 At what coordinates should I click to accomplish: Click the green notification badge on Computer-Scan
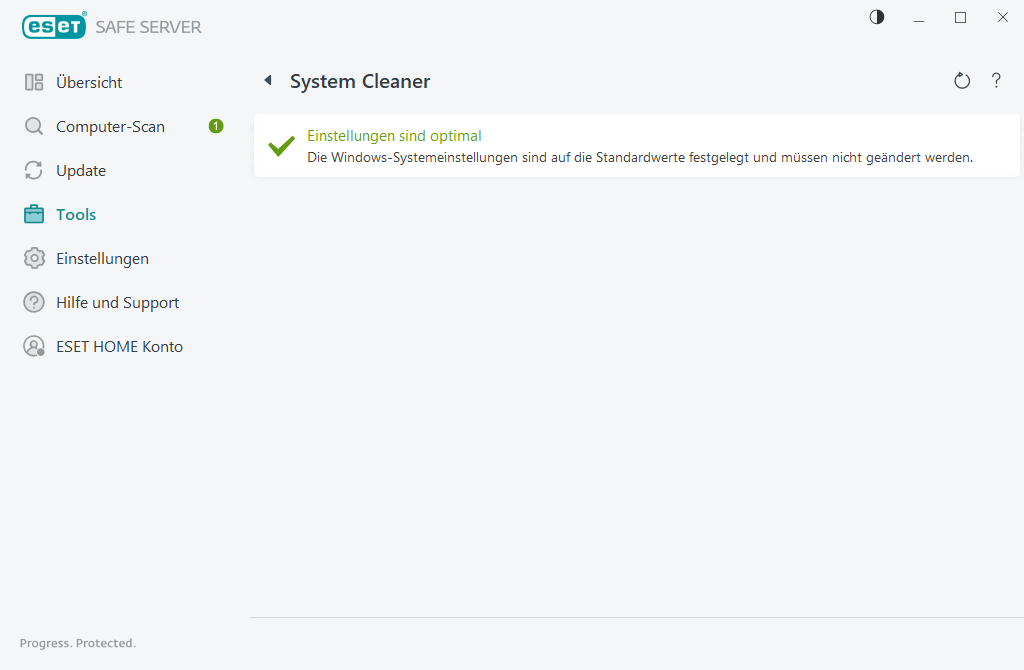(216, 126)
